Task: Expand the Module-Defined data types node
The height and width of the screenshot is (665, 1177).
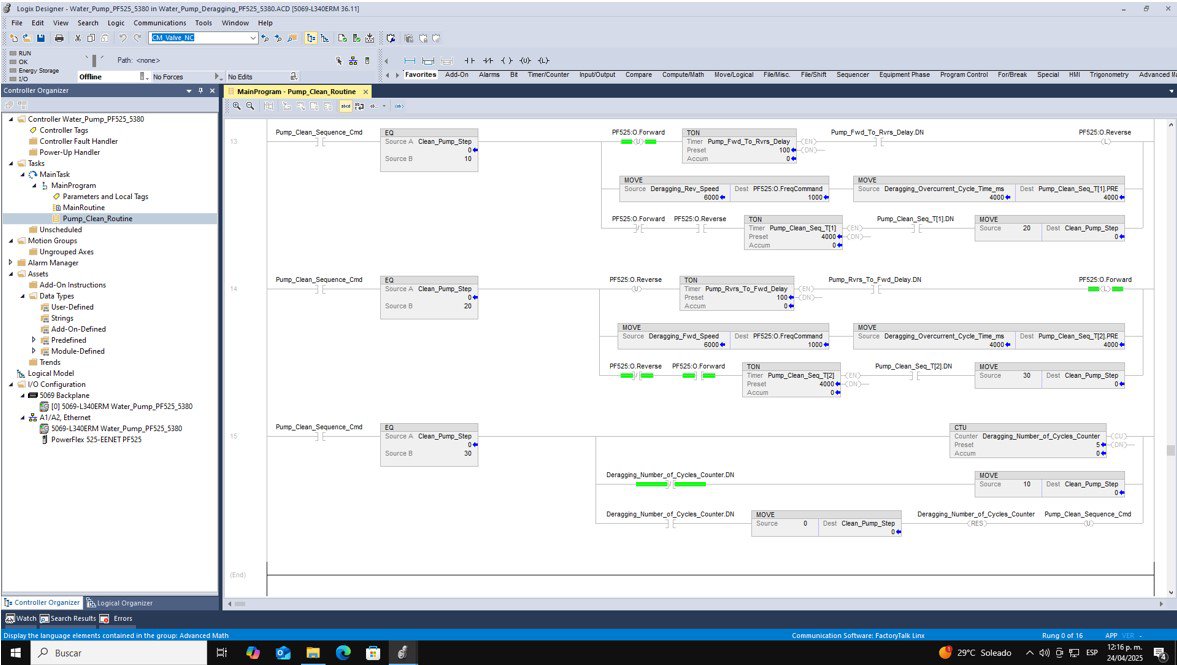Action: tap(34, 351)
